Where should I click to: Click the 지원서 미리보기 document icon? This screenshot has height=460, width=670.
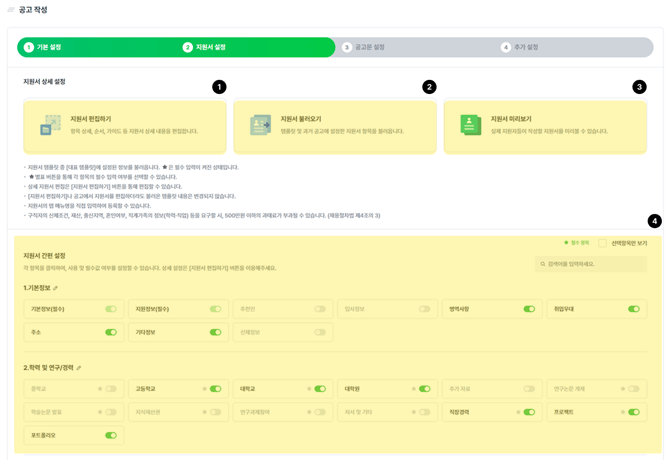(x=470, y=125)
